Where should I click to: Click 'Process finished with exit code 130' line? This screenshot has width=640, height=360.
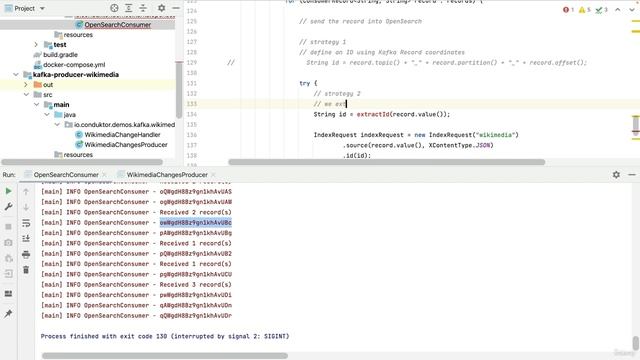point(165,336)
